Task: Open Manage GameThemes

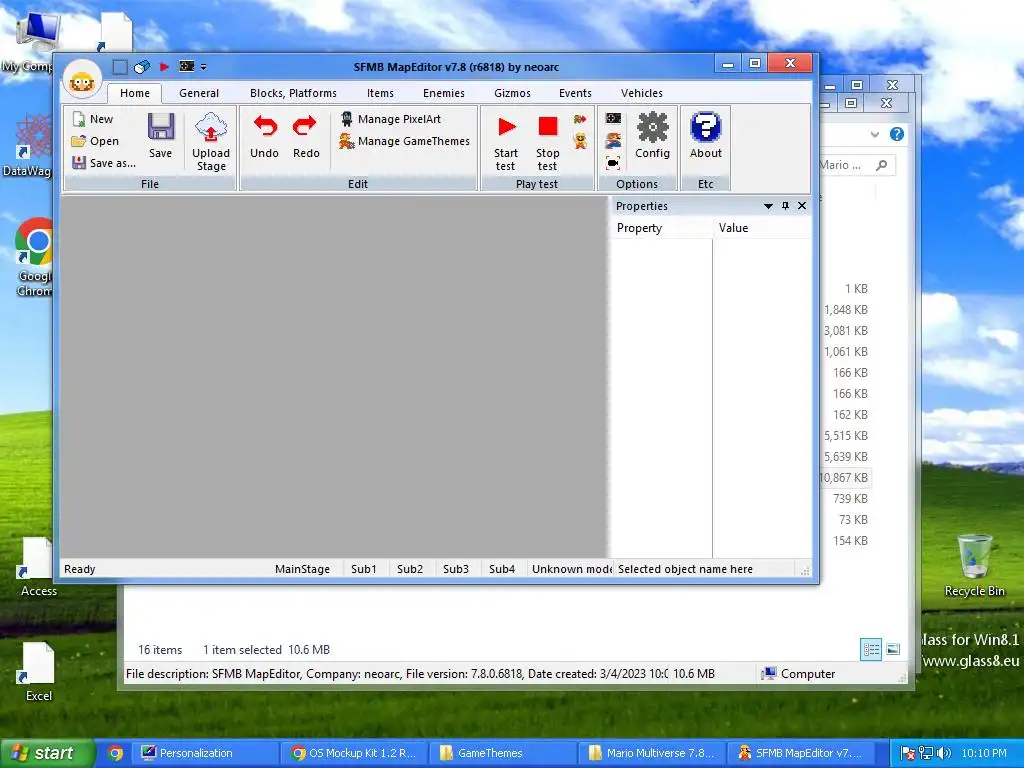Action: pyautogui.click(x=404, y=141)
